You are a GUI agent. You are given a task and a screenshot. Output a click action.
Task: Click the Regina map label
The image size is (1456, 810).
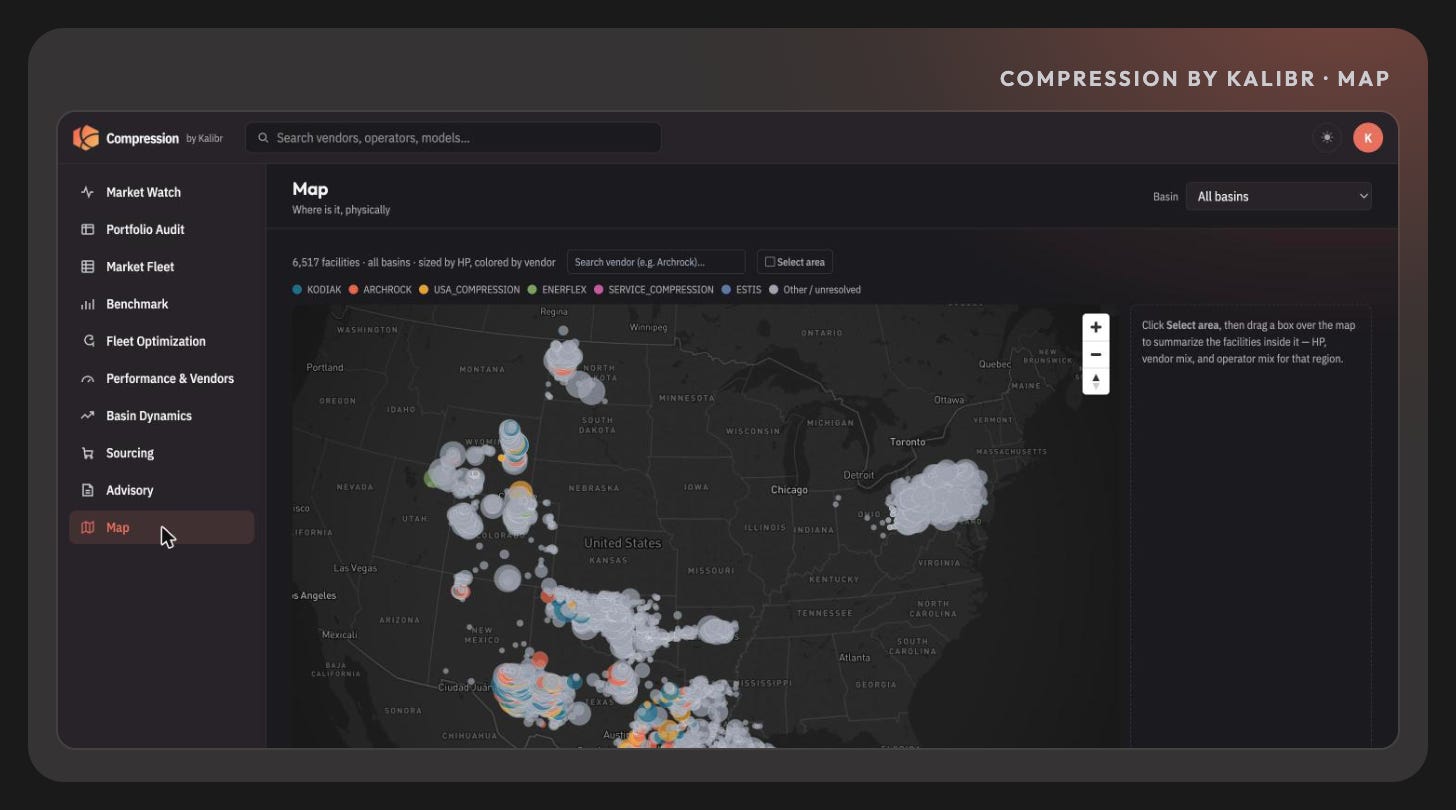(554, 311)
